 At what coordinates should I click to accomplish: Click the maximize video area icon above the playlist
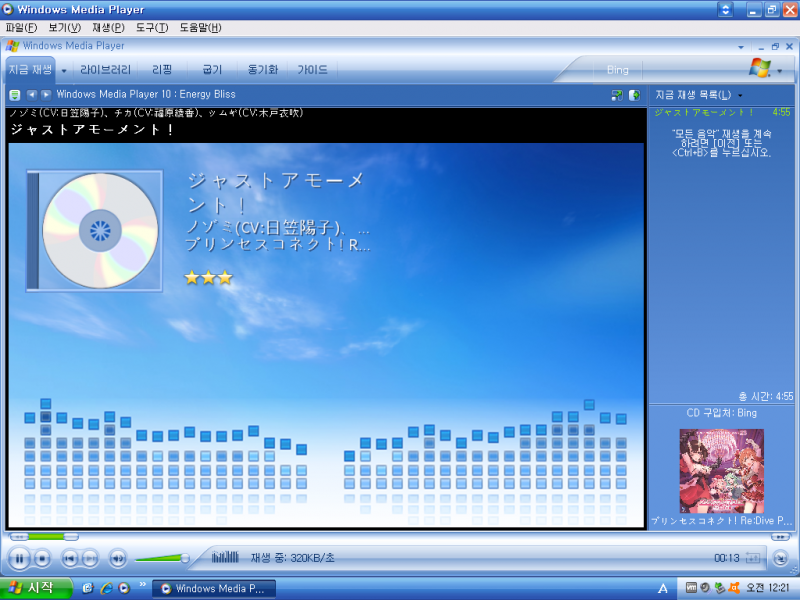point(617,94)
